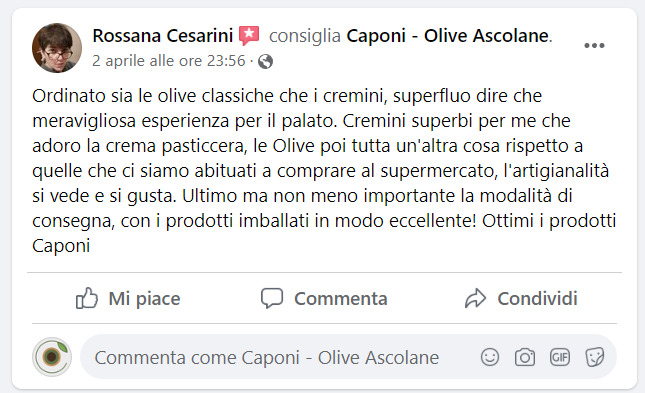Click the post timestamp 2 aprile alle ore 23:56
This screenshot has width=645, height=393.
[x=169, y=61]
